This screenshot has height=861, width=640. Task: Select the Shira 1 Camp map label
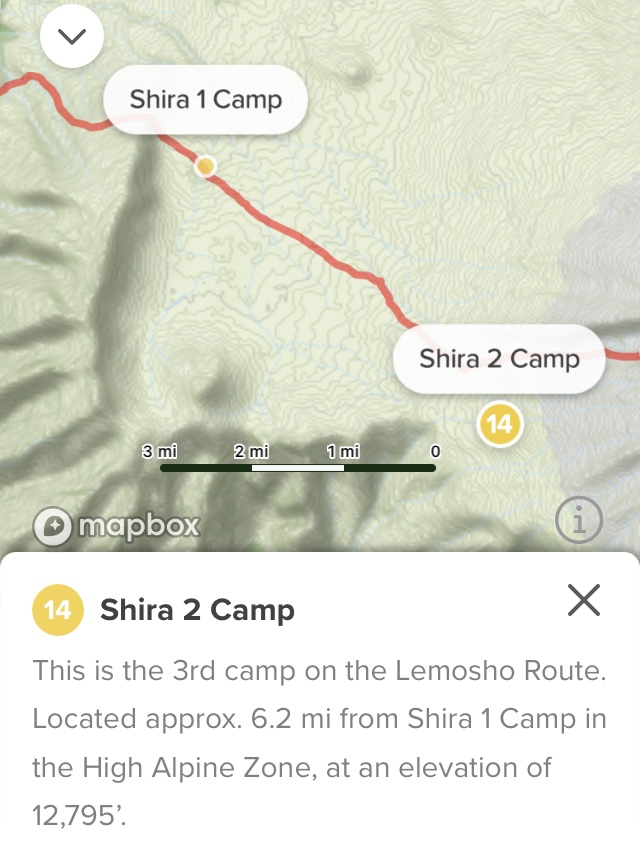[205, 99]
